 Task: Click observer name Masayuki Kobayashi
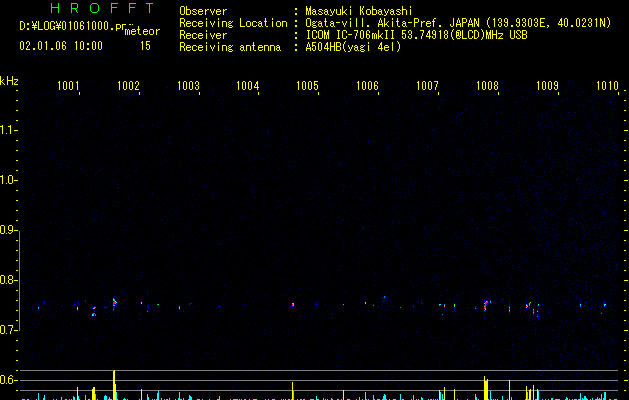(359, 11)
